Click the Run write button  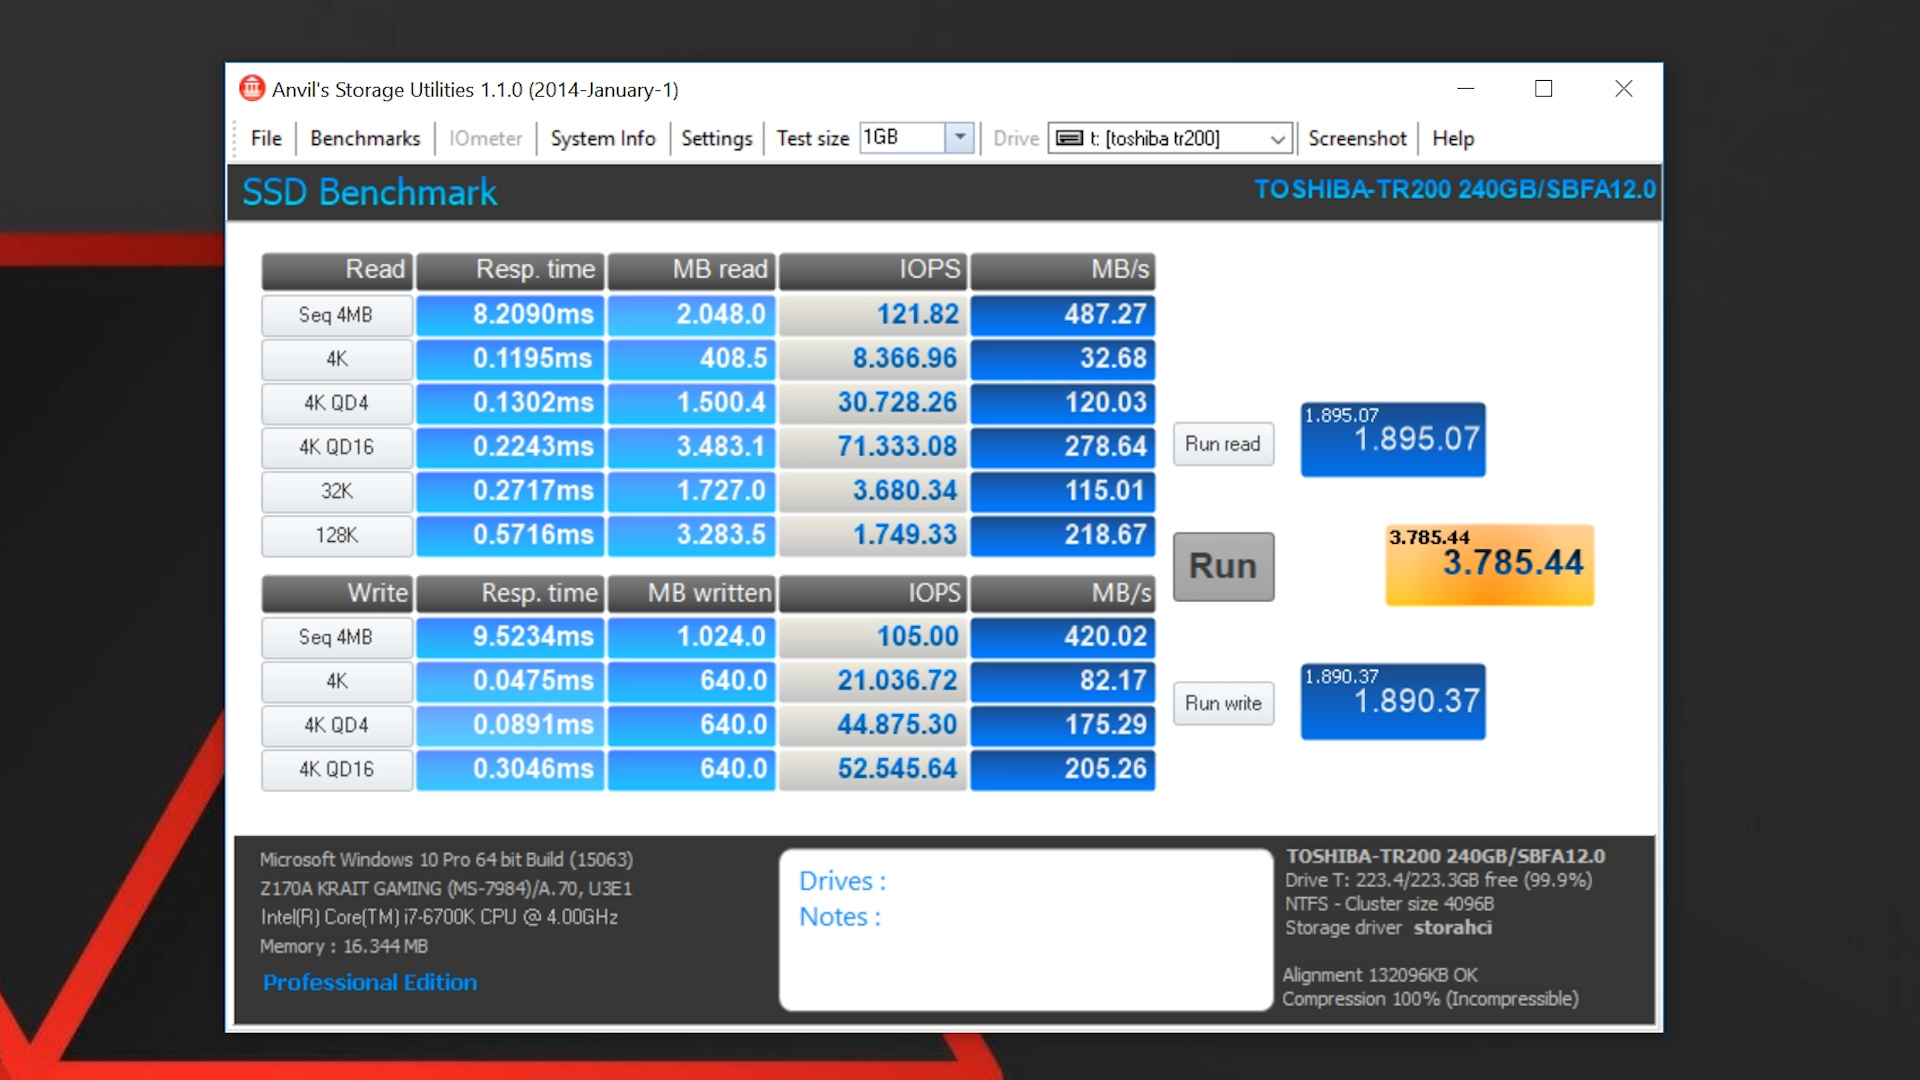point(1223,703)
